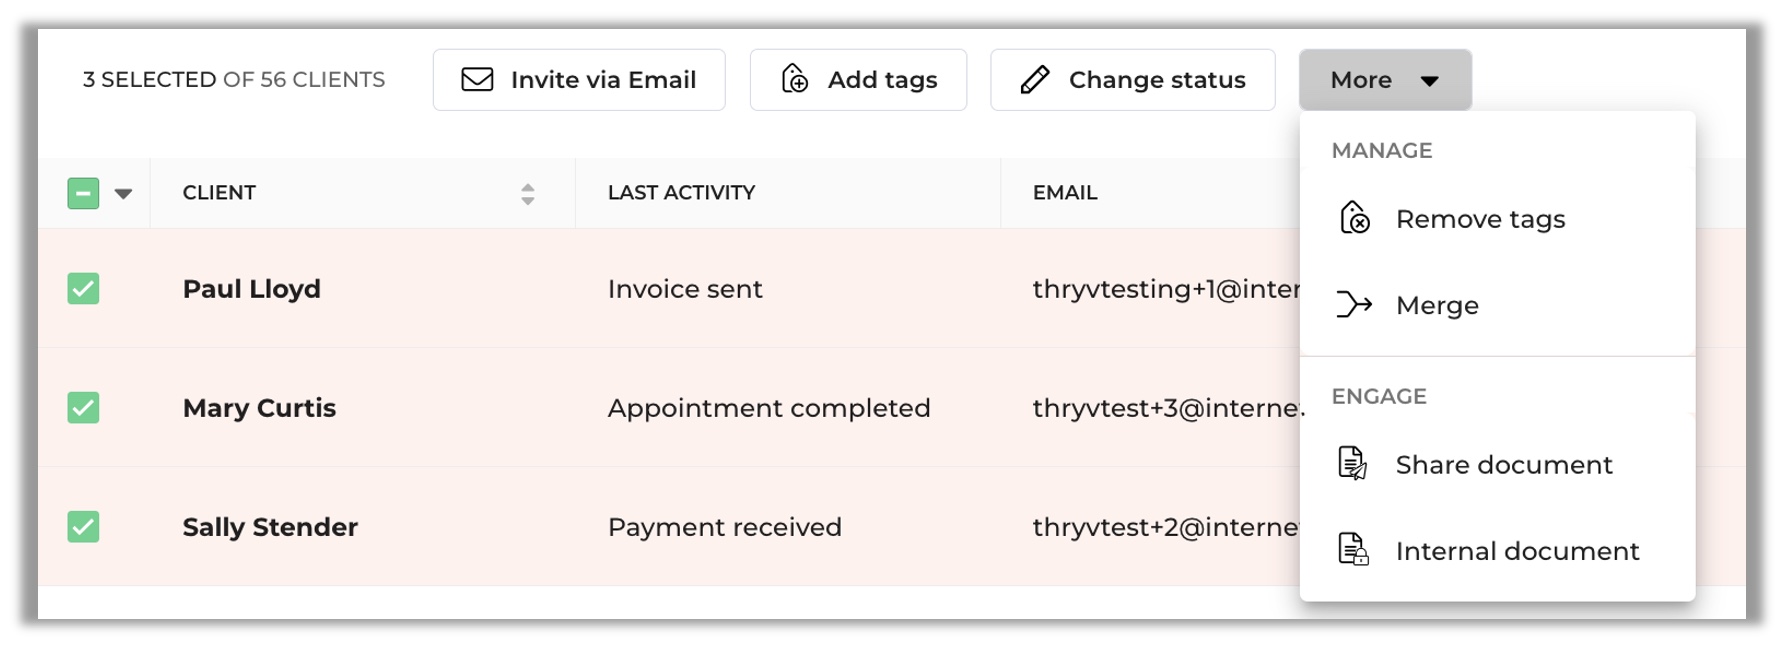Click the pencil icon on Change status
Image resolution: width=1788 pixels, height=646 pixels.
coord(1035,79)
